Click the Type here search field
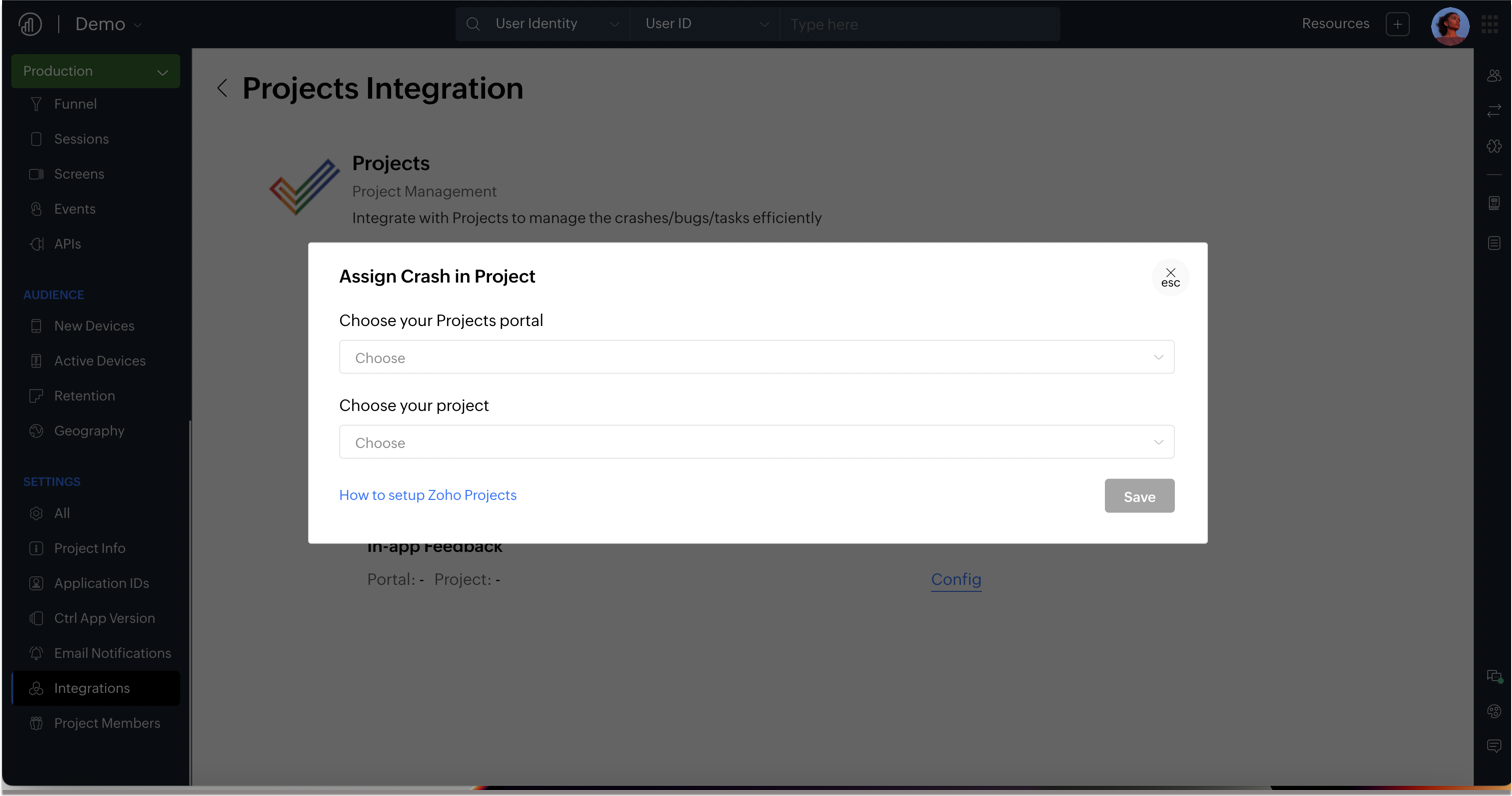Viewport: 1512px width, 796px height. click(920, 24)
